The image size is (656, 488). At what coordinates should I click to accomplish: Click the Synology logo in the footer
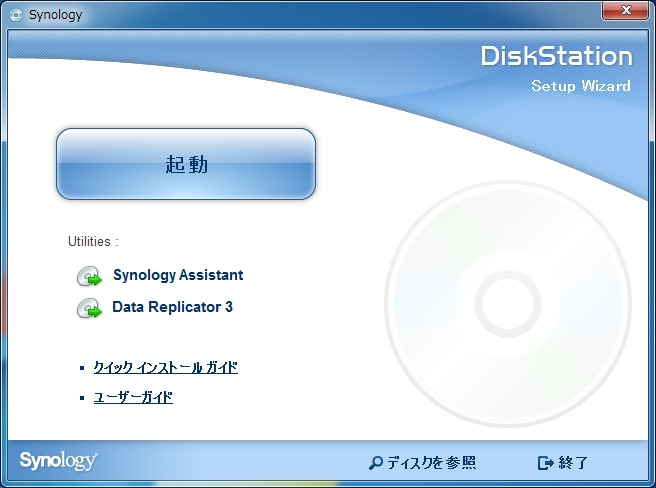click(59, 461)
